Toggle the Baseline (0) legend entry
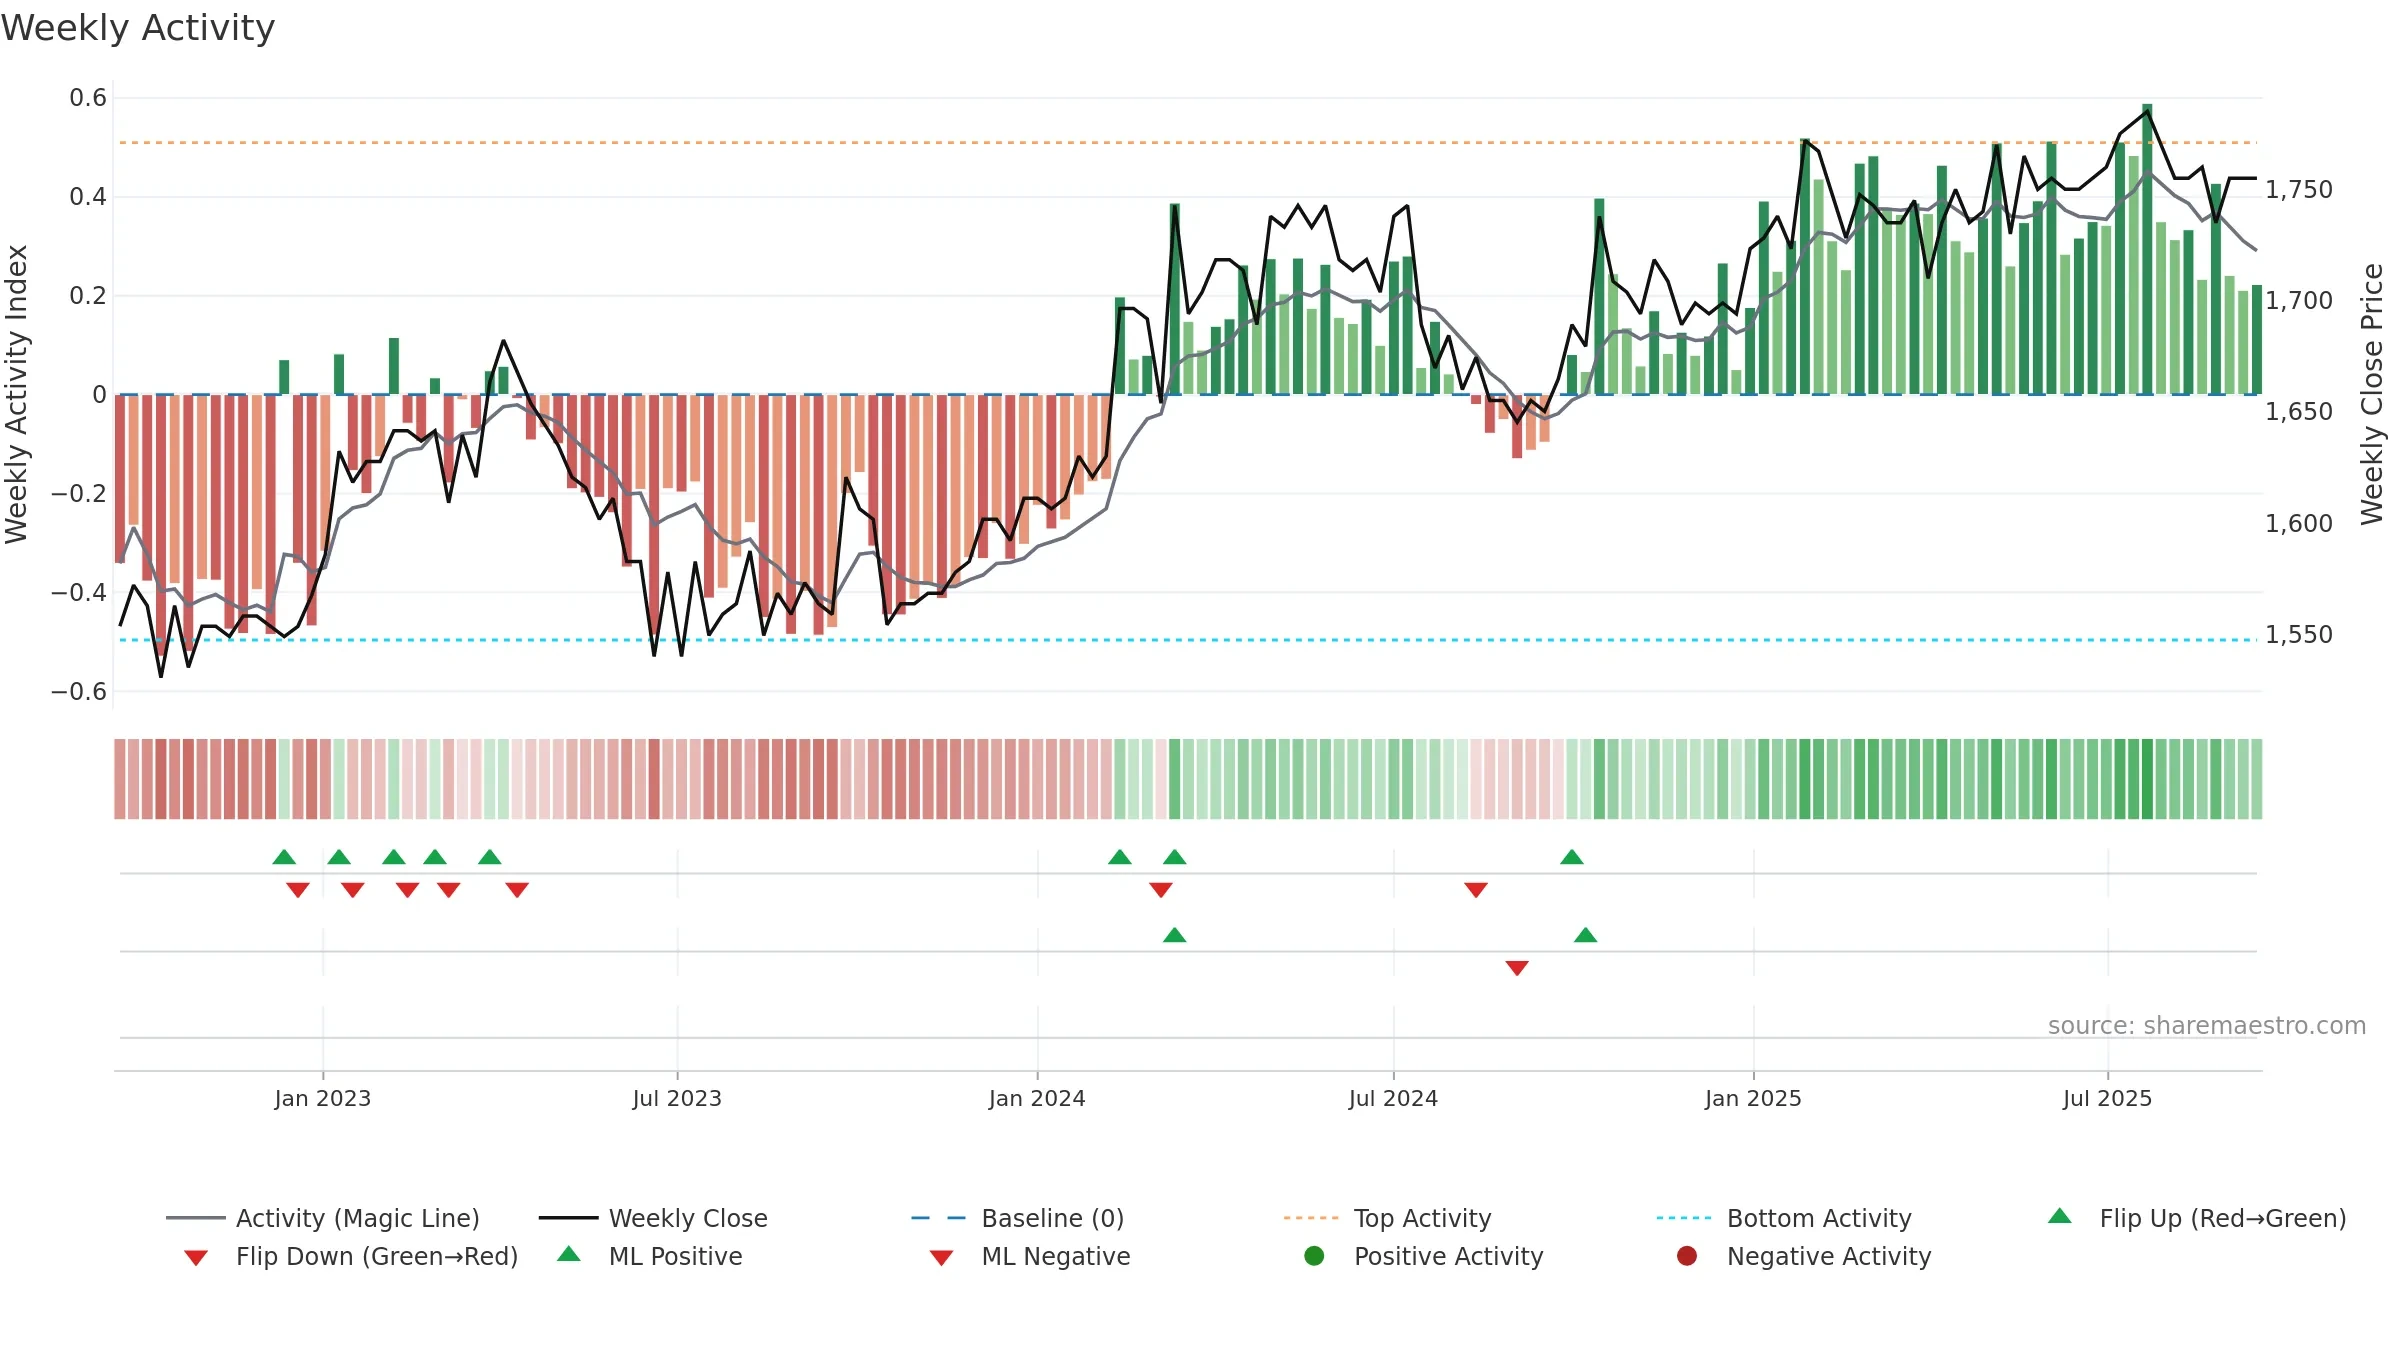Image resolution: width=2400 pixels, height=1350 pixels. tap(1018, 1218)
